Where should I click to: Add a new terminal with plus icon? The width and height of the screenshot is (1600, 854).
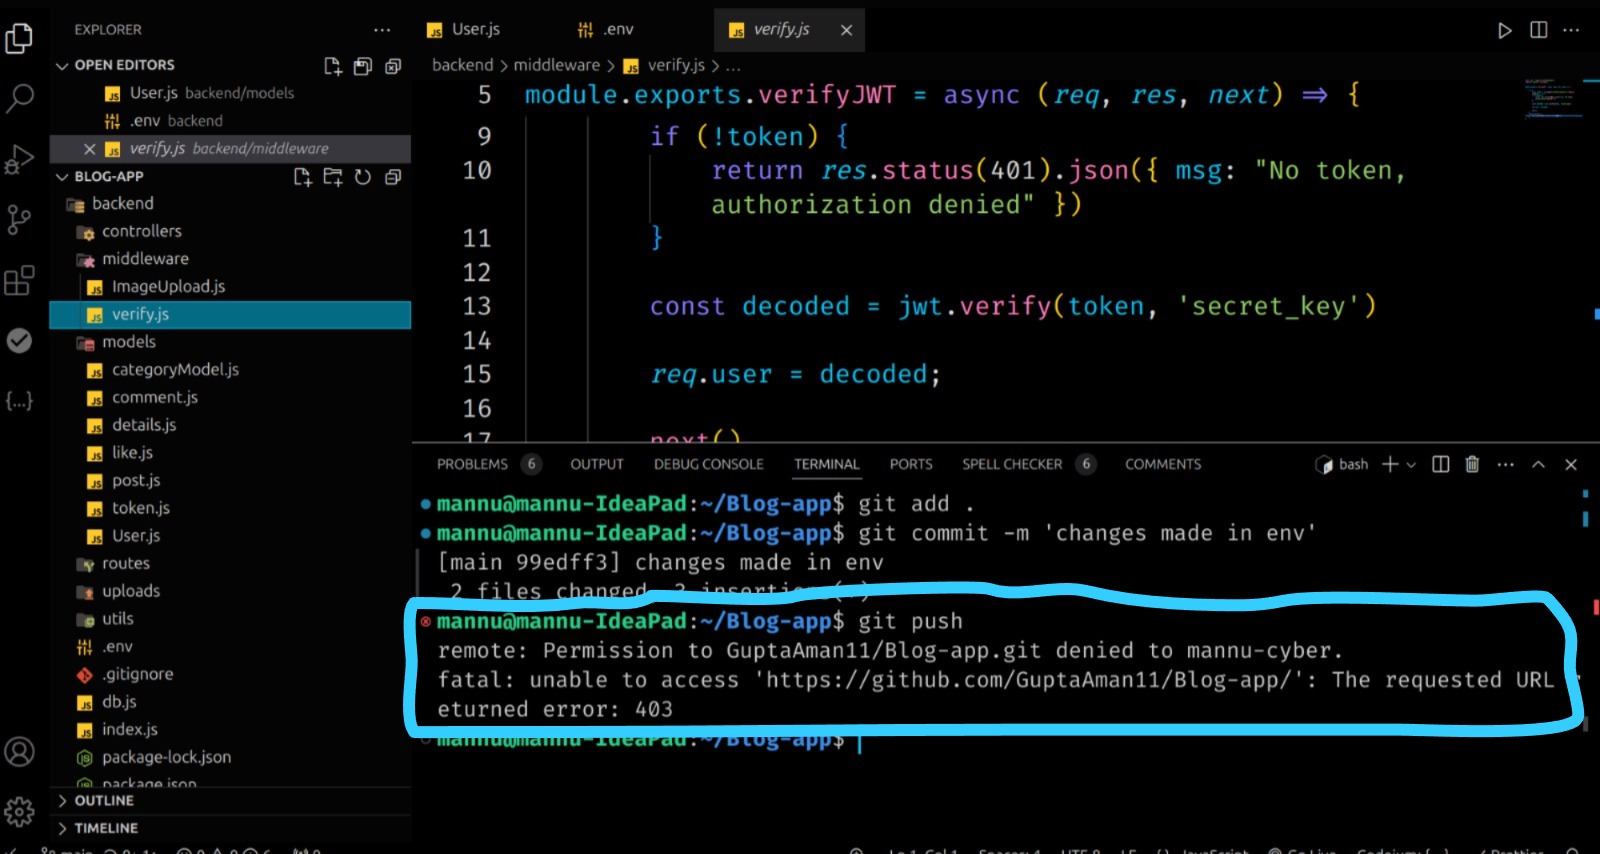point(1390,464)
